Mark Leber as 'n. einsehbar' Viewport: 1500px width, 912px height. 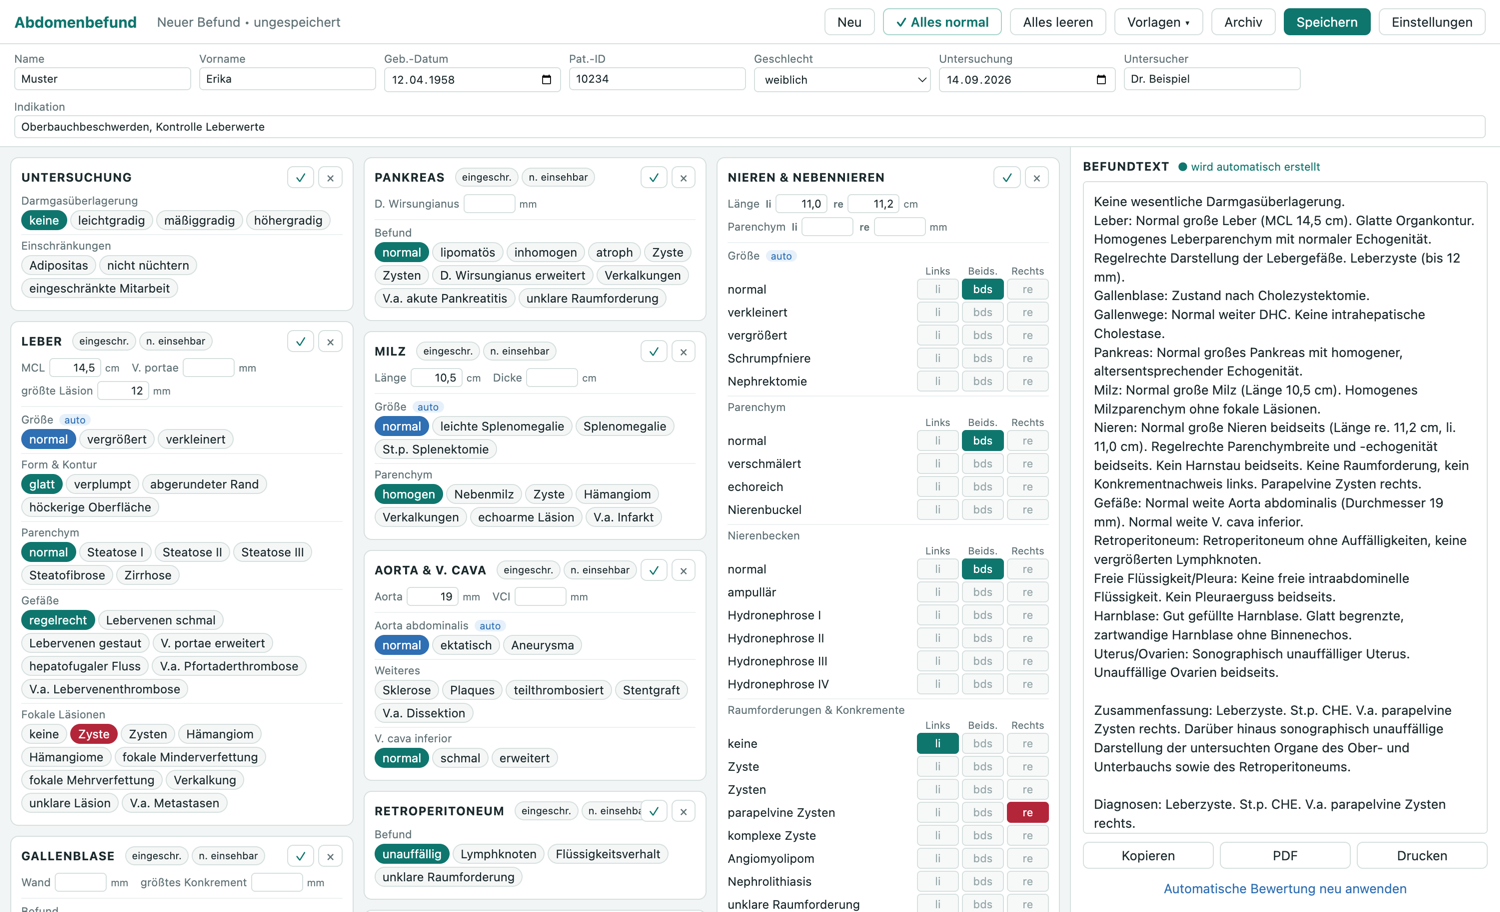click(x=176, y=342)
